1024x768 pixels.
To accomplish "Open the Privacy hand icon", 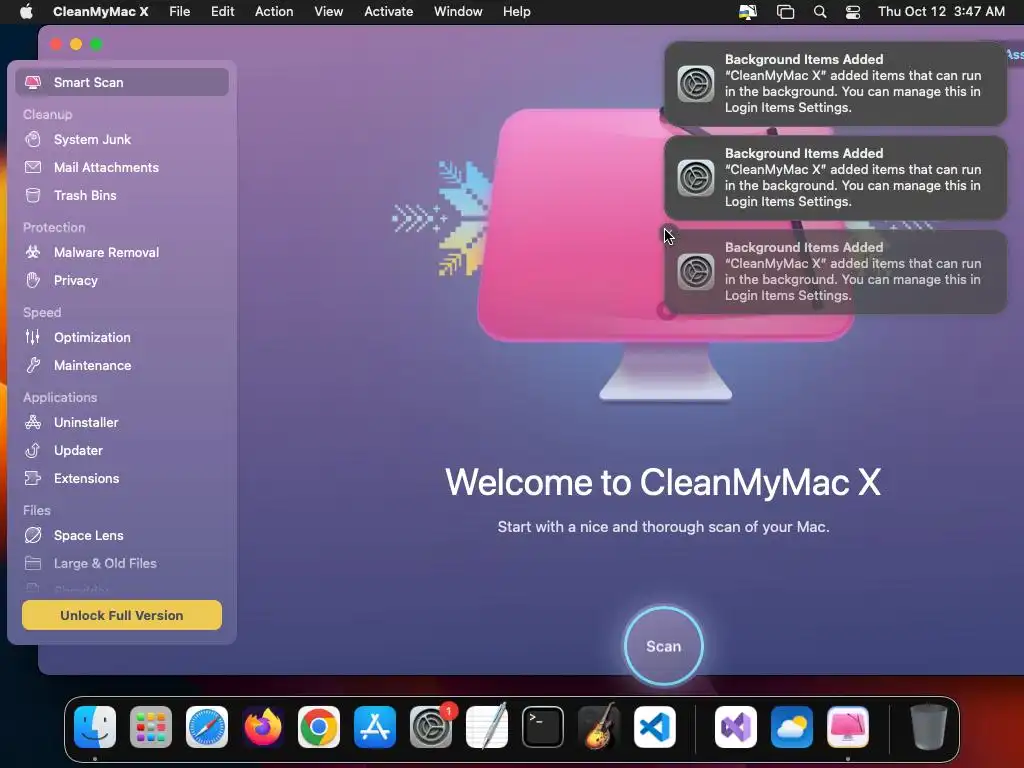I will point(33,280).
